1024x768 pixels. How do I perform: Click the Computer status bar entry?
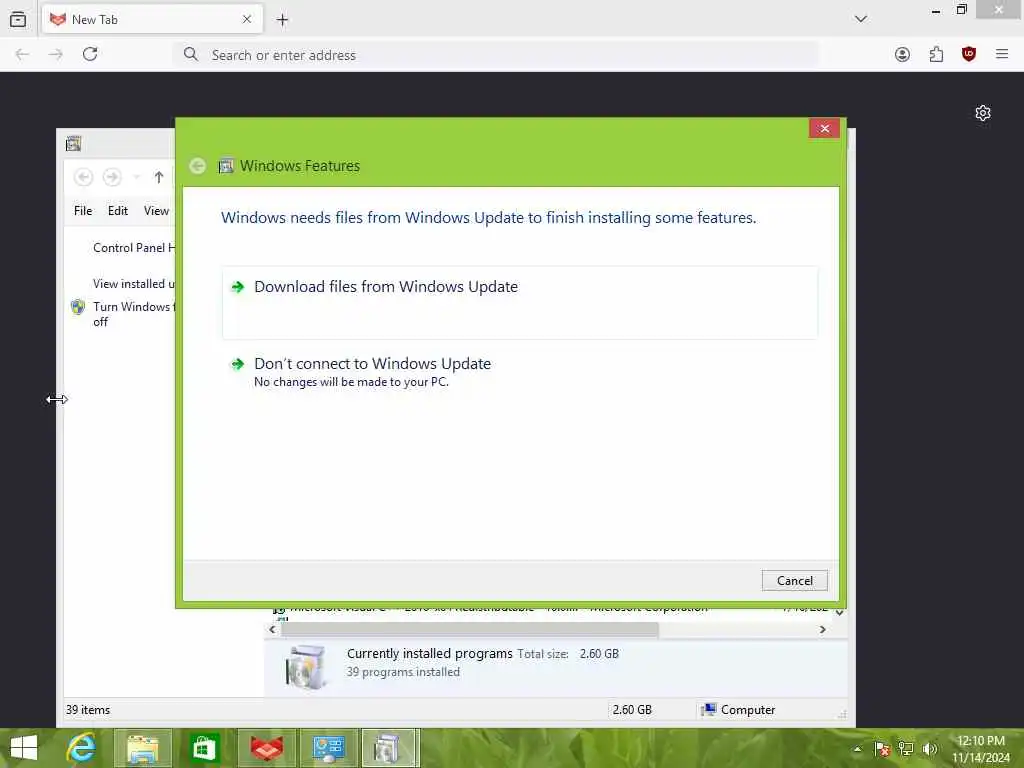[x=738, y=710]
